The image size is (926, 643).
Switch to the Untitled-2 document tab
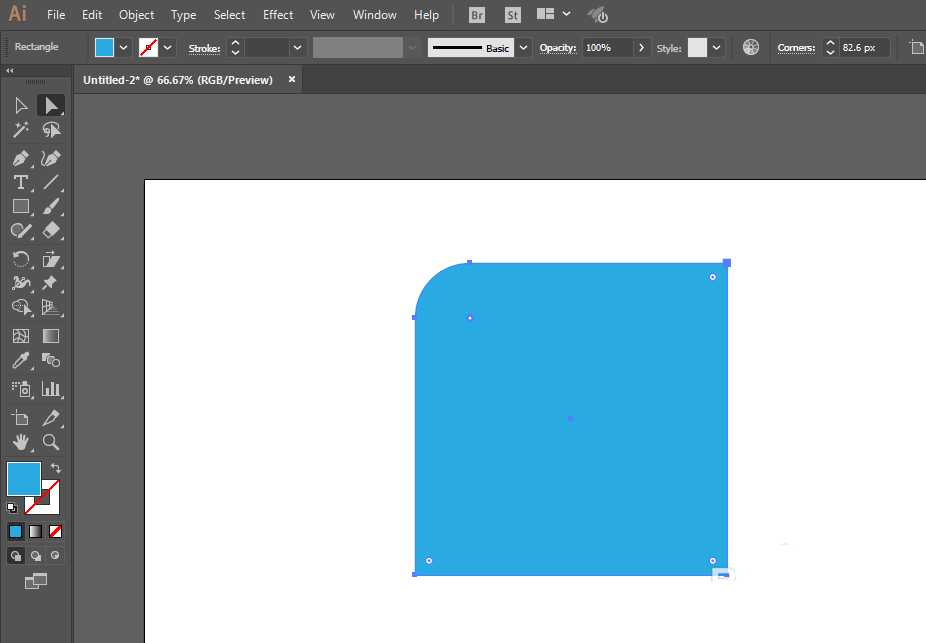pyautogui.click(x=178, y=80)
